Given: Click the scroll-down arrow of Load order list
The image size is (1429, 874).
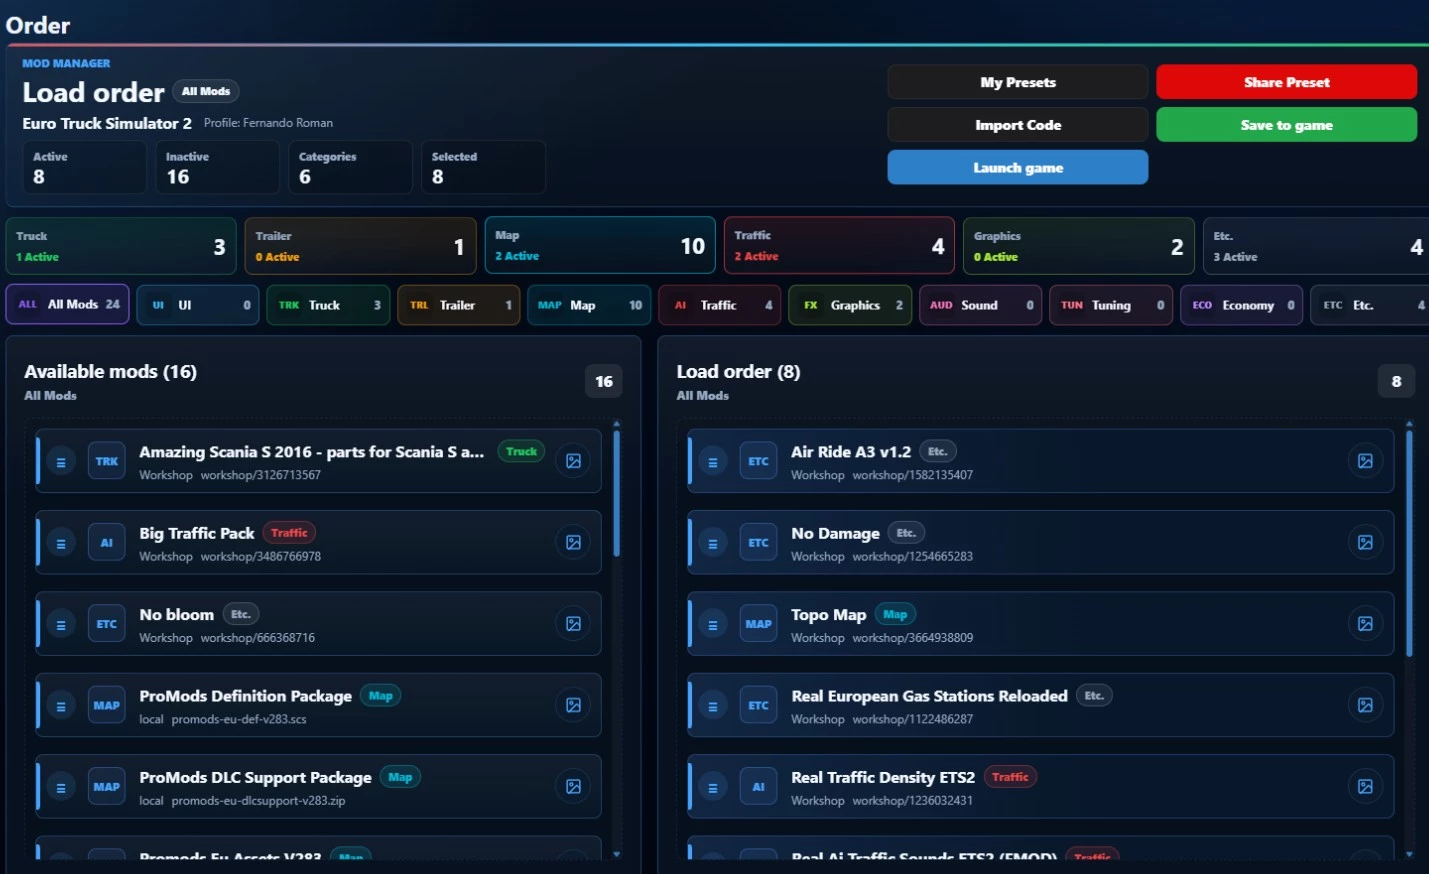Looking at the screenshot, I should tap(1409, 854).
